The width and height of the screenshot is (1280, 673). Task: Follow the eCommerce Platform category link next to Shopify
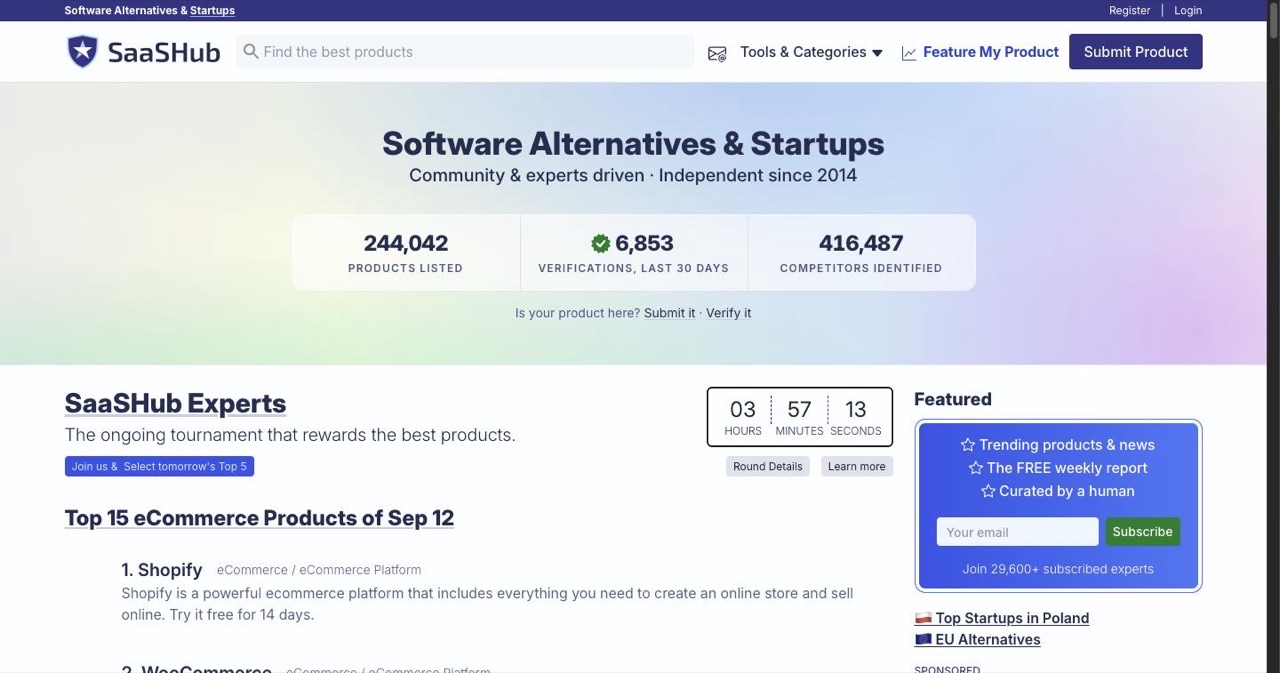pos(360,570)
